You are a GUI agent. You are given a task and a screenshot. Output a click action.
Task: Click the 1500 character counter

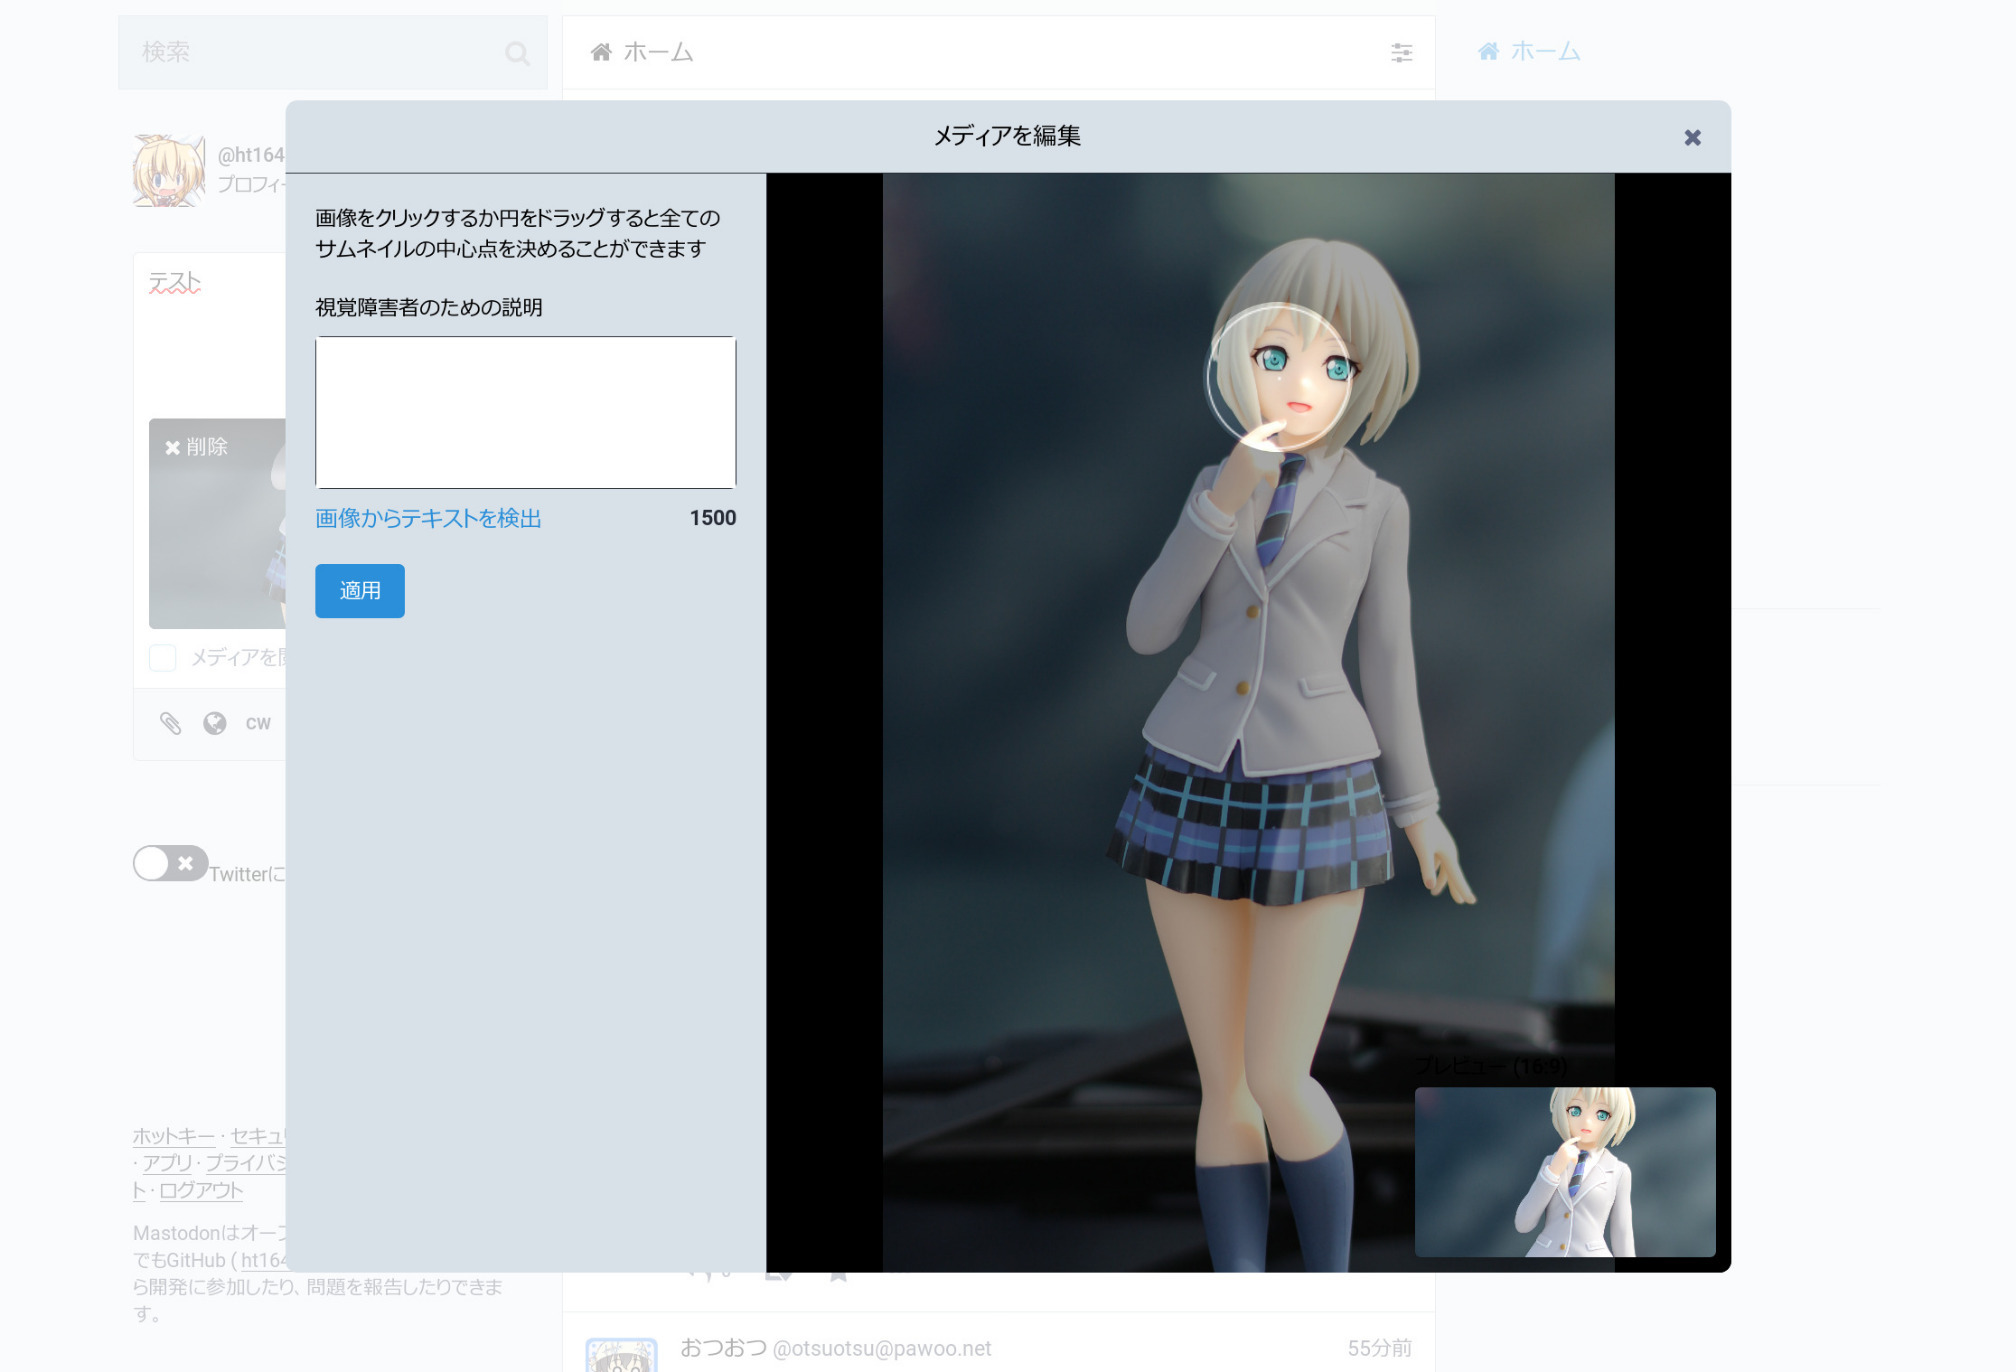(713, 518)
